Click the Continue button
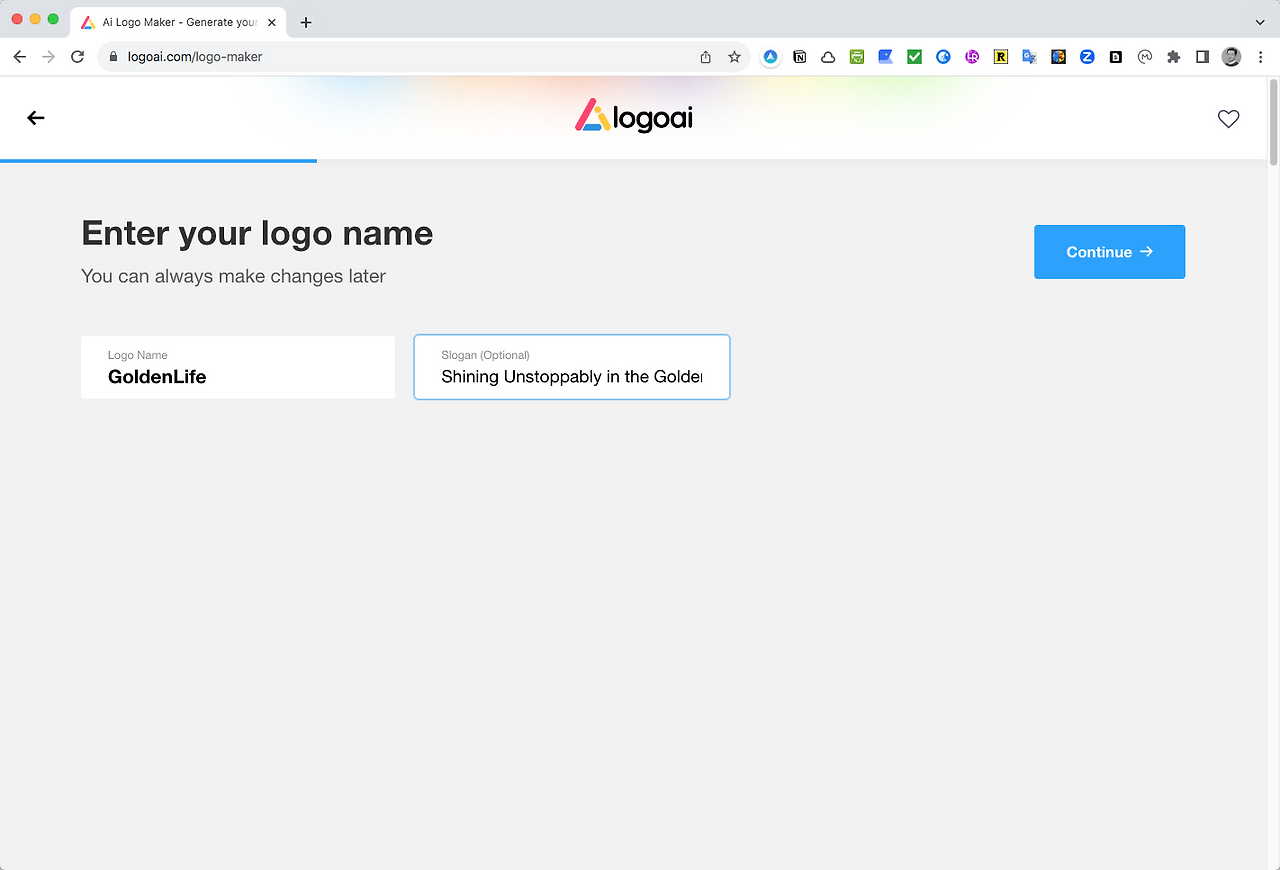Image resolution: width=1280 pixels, height=870 pixels. 1109,252
